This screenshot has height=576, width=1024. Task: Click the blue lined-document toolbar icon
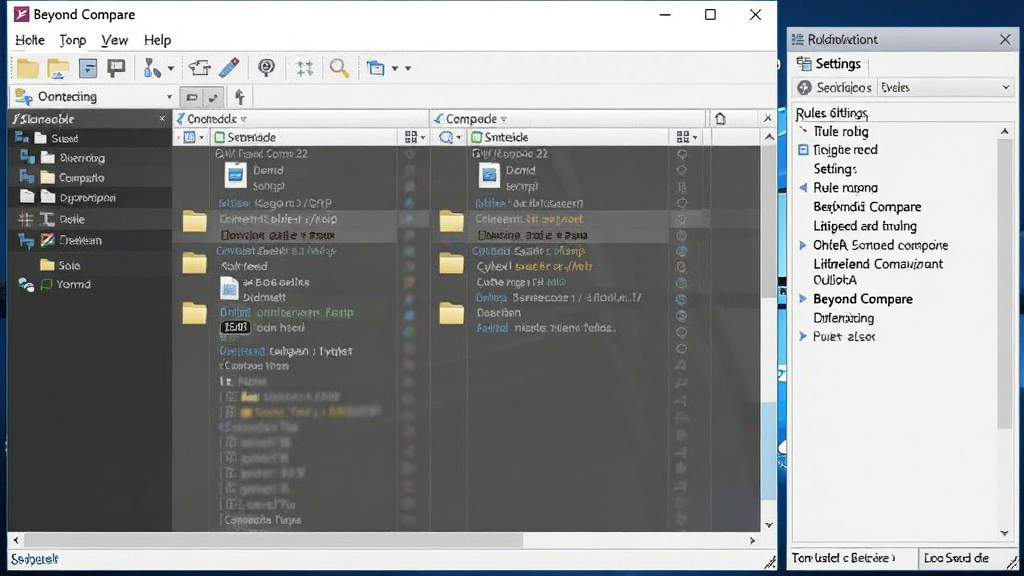coord(88,68)
